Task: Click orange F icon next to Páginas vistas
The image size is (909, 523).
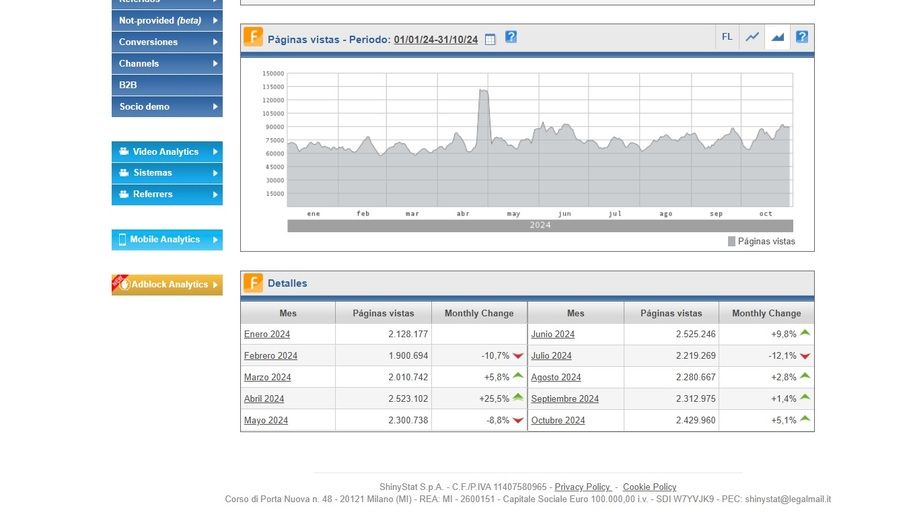Action: pyautogui.click(x=253, y=38)
